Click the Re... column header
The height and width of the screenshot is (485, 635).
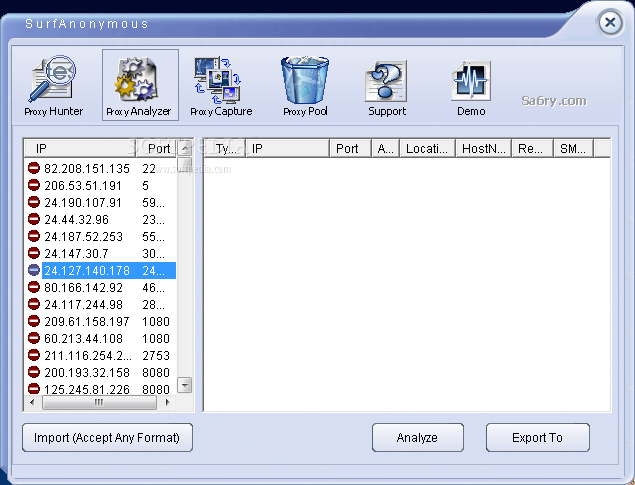tap(533, 148)
